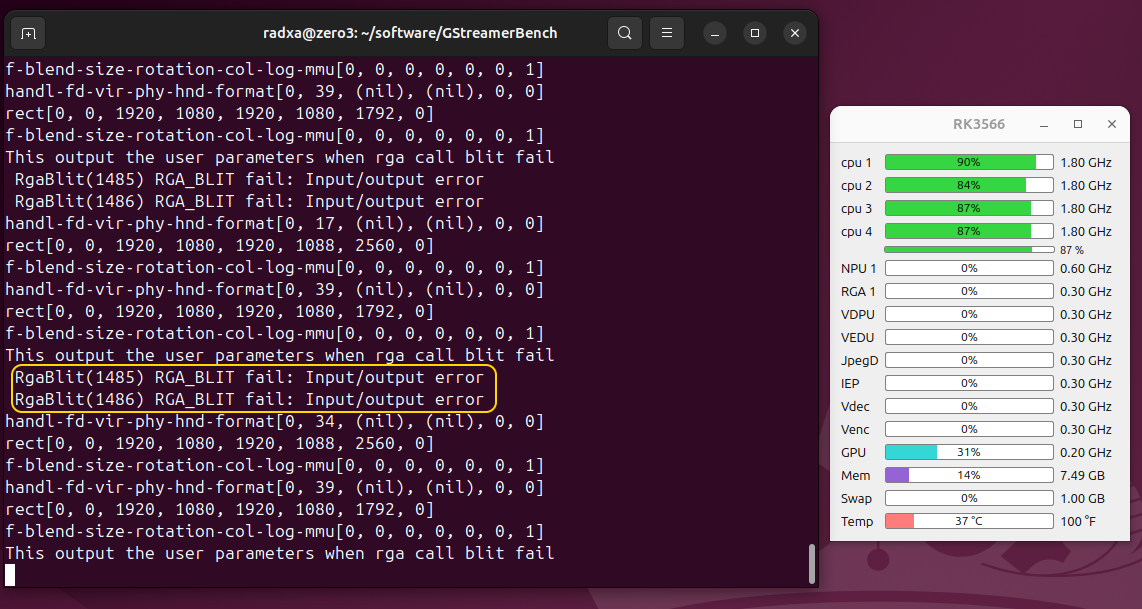Click the Swap usage bar

[x=969, y=498]
